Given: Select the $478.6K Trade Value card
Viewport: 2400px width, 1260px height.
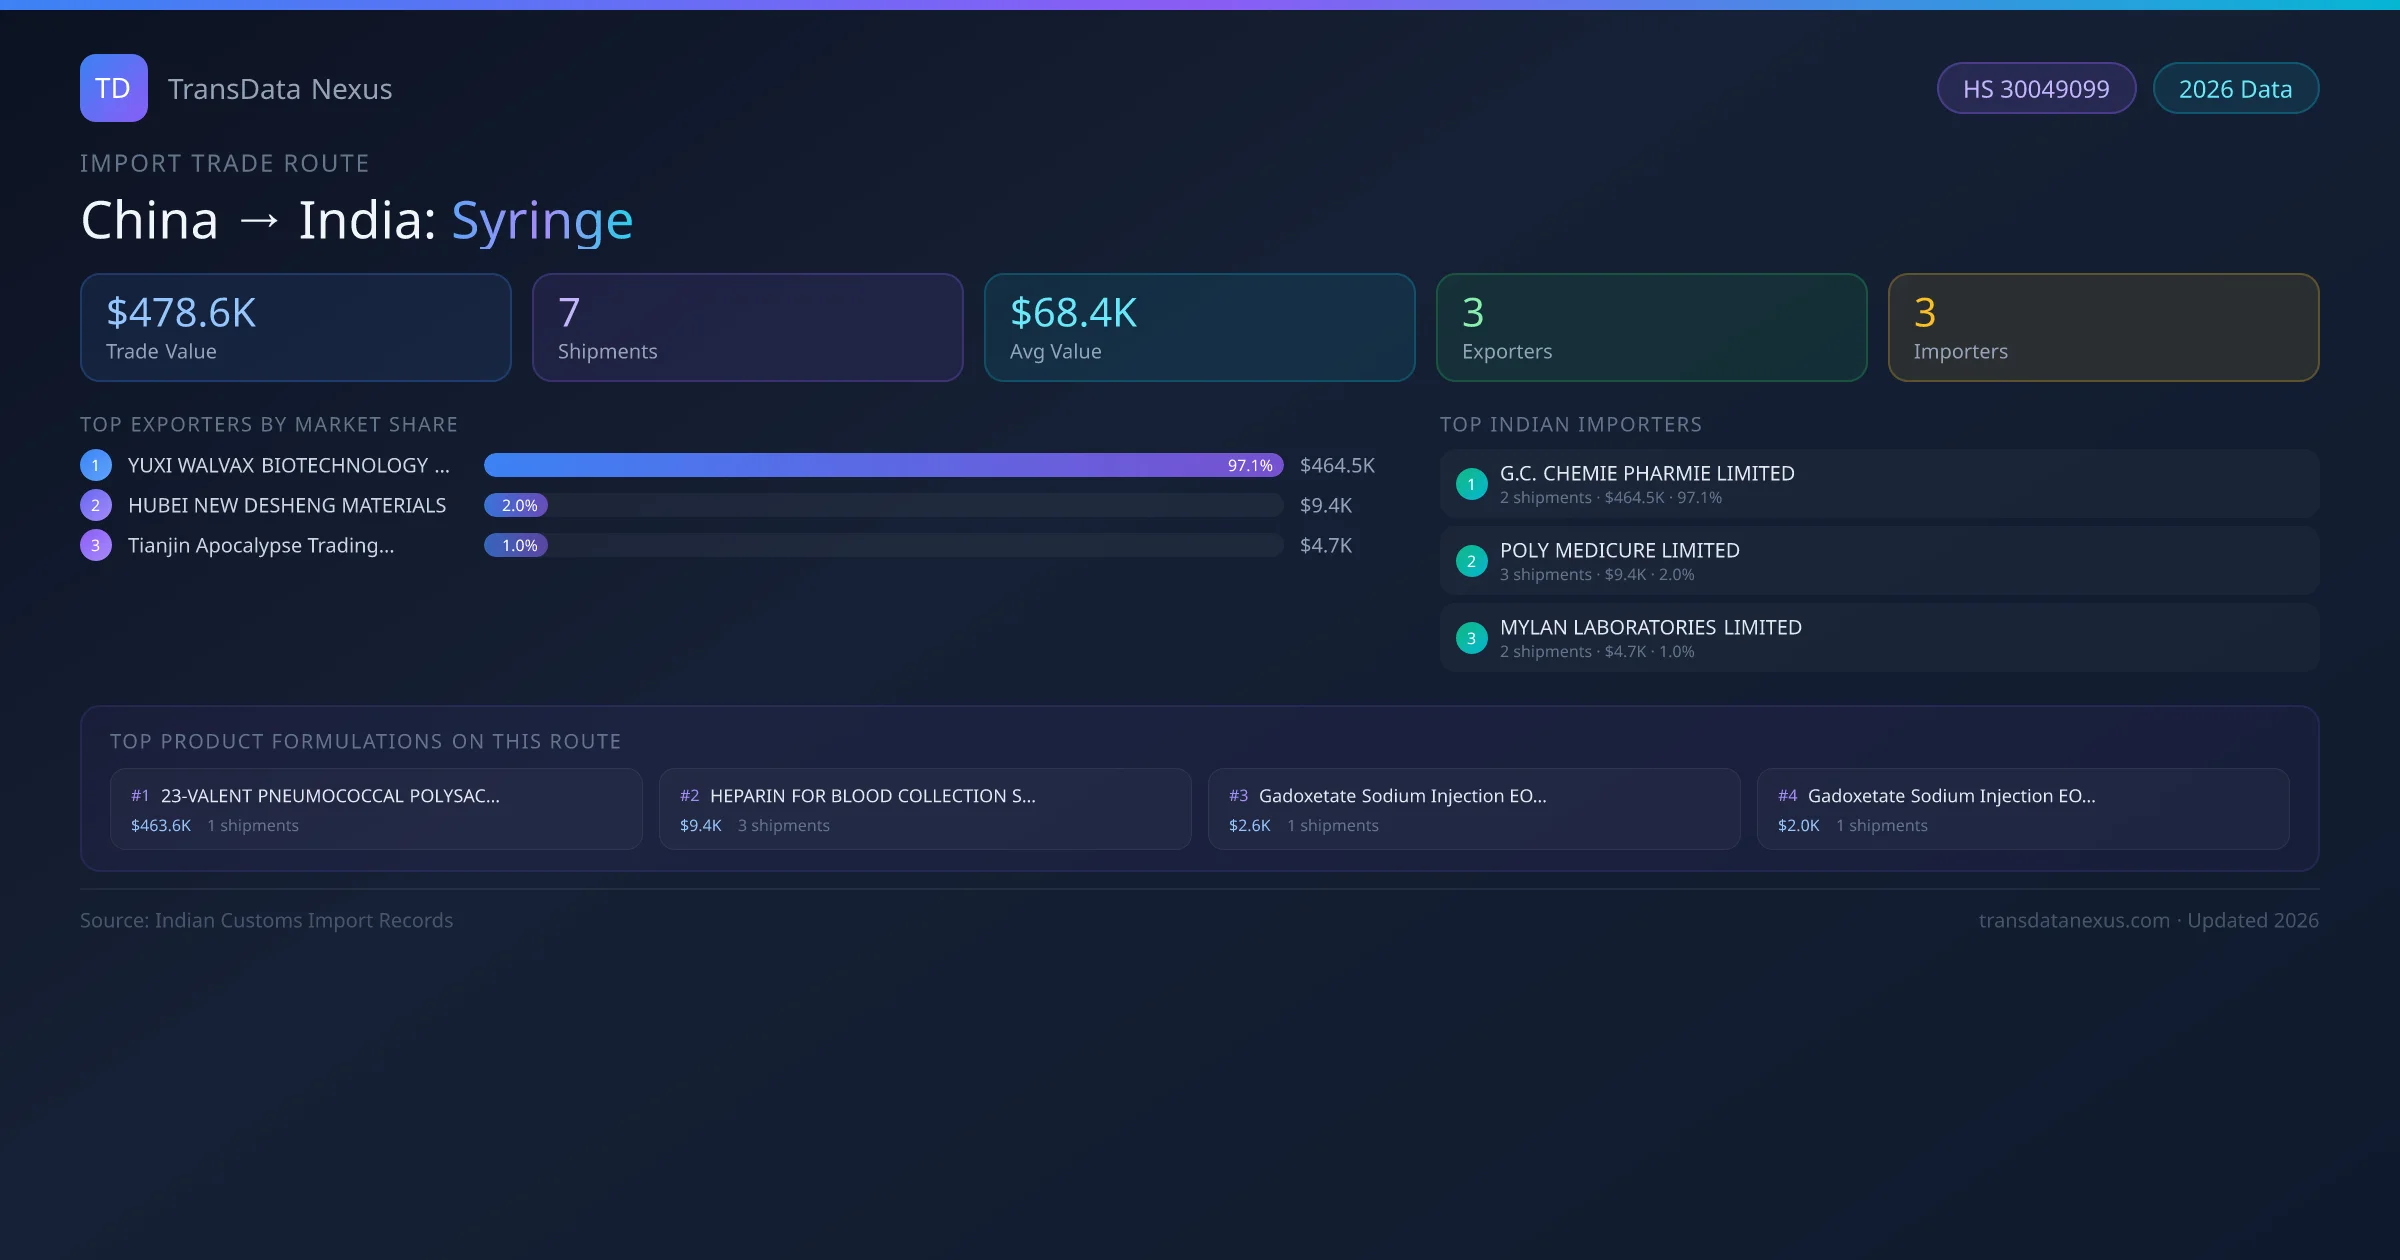Looking at the screenshot, I should [295, 328].
